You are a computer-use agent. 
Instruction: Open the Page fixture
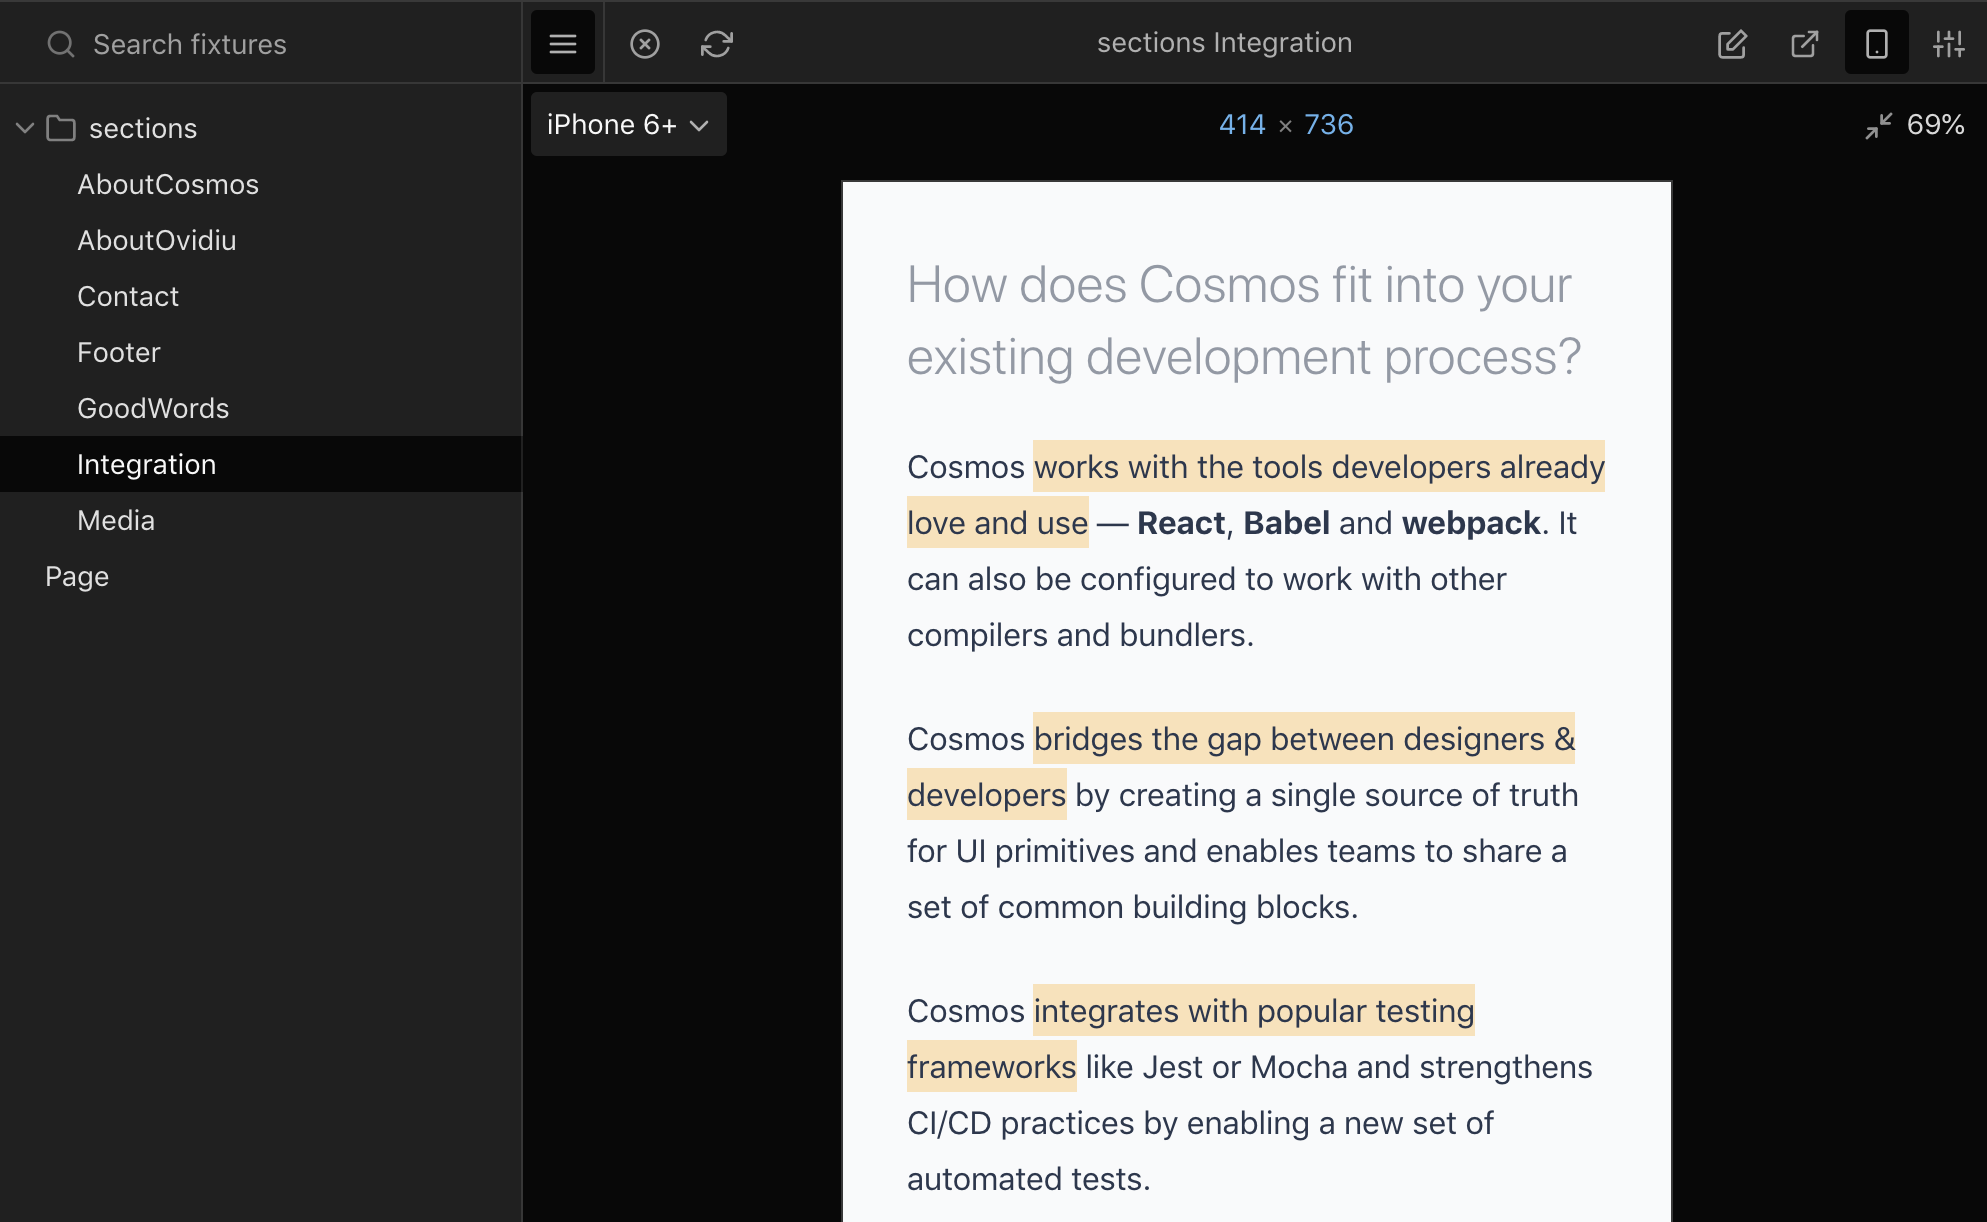click(77, 577)
